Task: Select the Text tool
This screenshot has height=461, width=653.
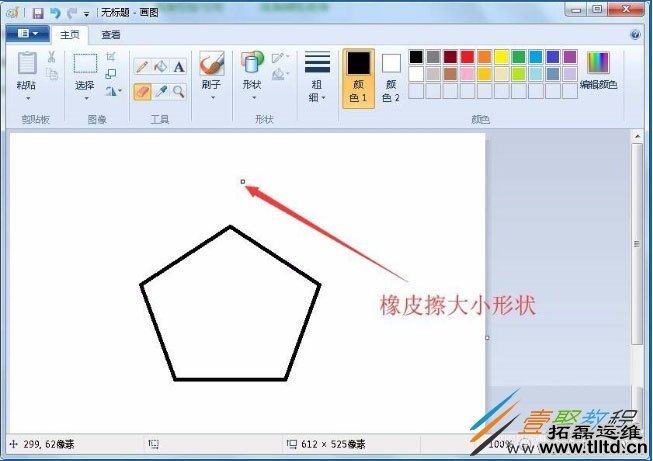Action: tap(179, 67)
